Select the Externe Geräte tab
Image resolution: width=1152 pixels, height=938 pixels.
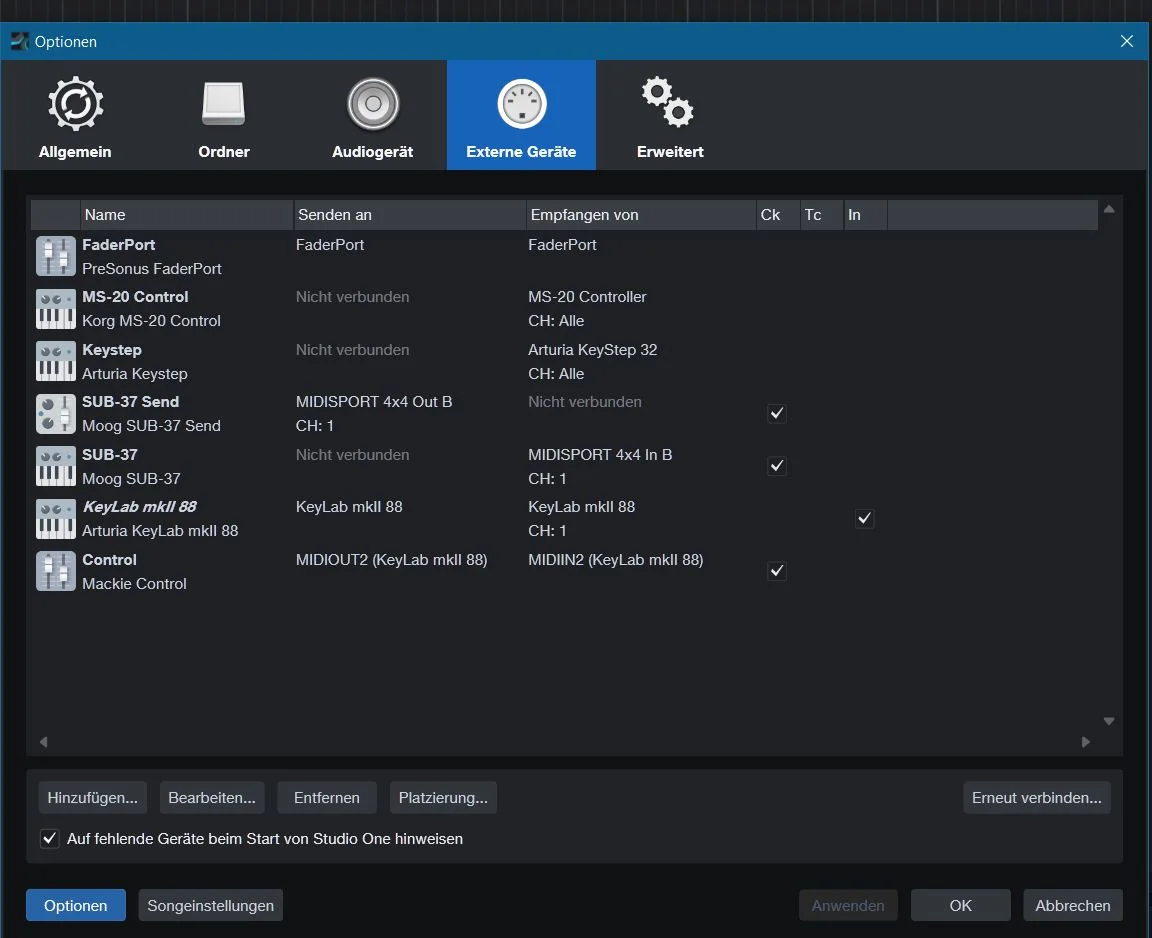pyautogui.click(x=521, y=116)
